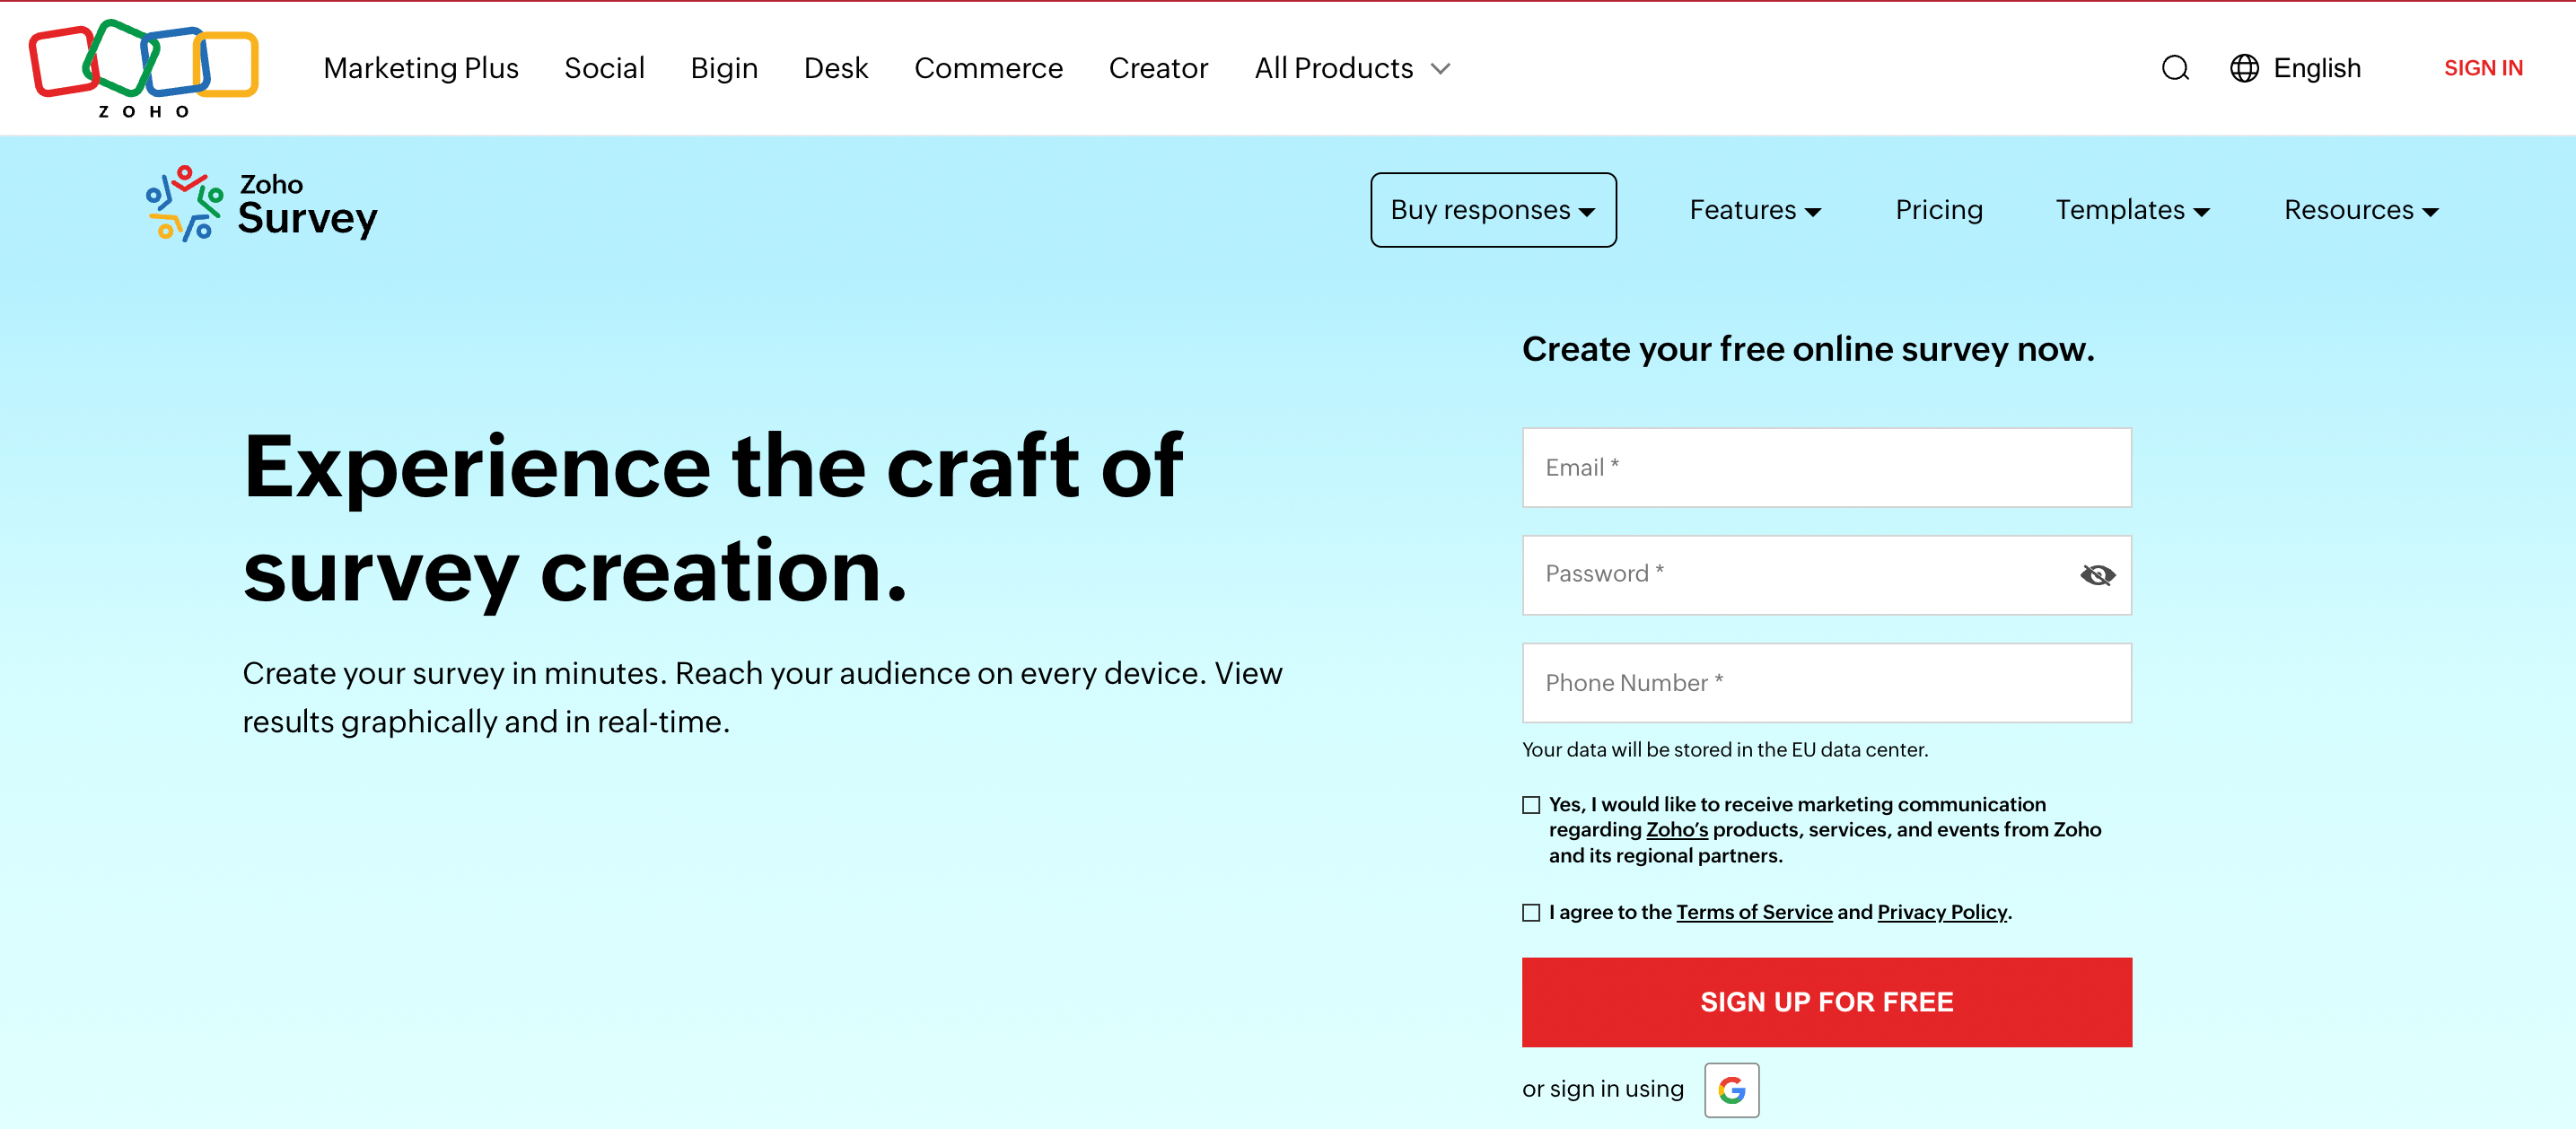Open the Buy responses dropdown

(x=1492, y=210)
